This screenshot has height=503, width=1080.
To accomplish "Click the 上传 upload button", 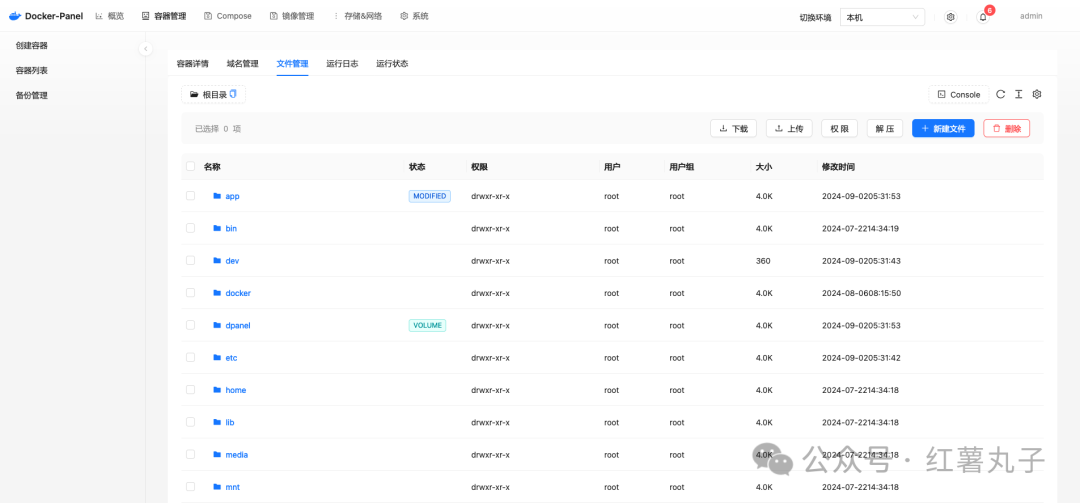I will click(x=789, y=128).
